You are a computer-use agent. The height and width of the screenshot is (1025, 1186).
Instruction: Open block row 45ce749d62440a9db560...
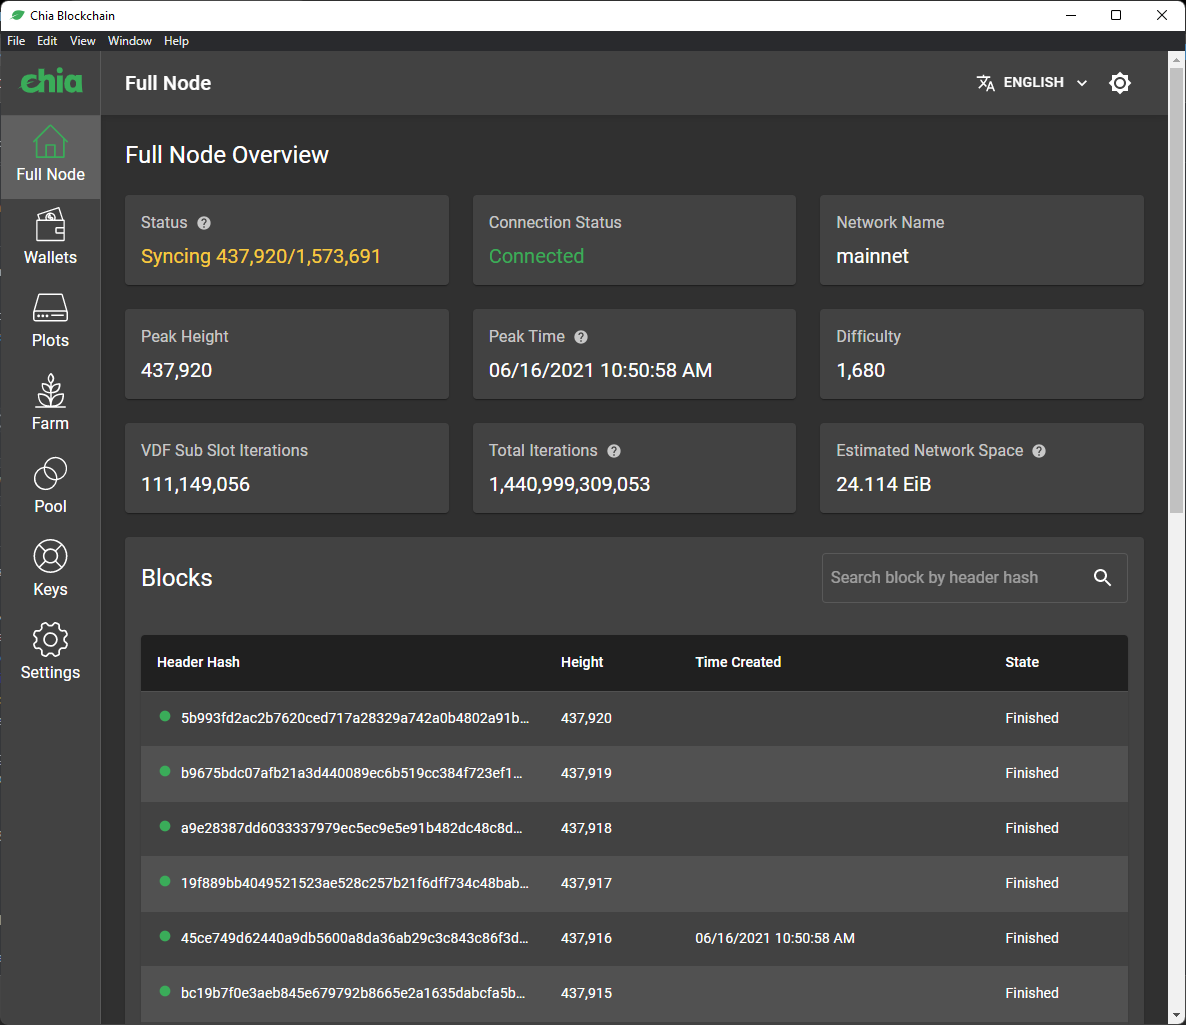pos(634,938)
